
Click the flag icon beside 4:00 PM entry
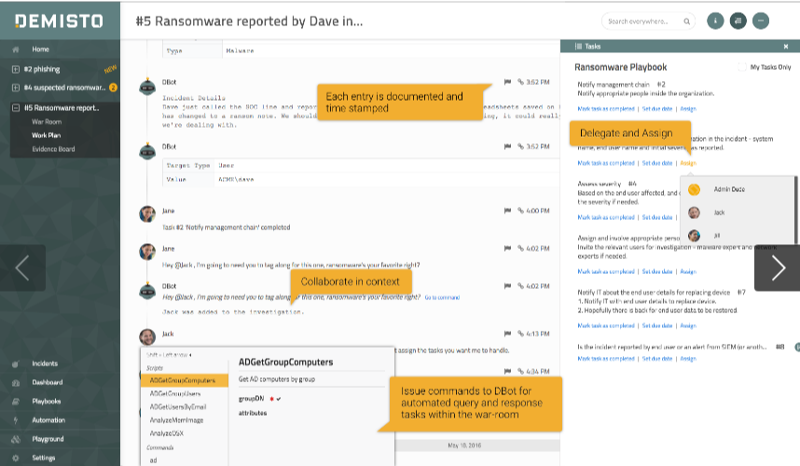(x=508, y=211)
